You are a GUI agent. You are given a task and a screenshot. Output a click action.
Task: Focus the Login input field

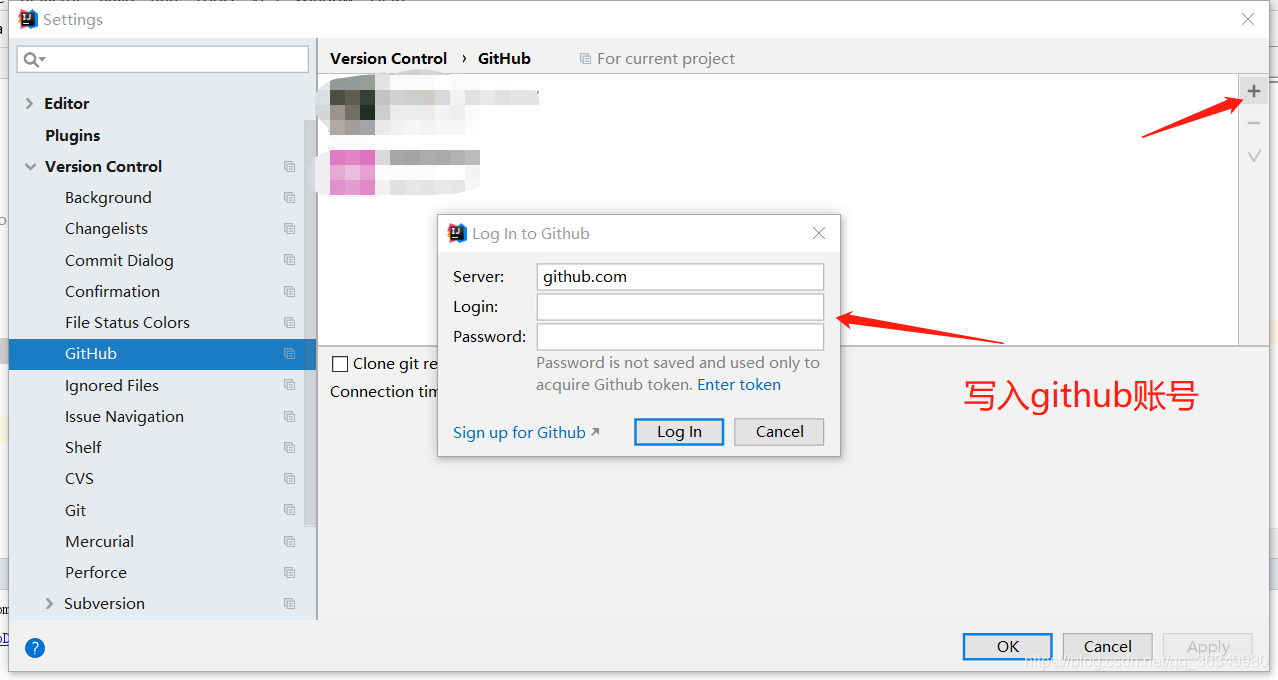click(x=680, y=307)
